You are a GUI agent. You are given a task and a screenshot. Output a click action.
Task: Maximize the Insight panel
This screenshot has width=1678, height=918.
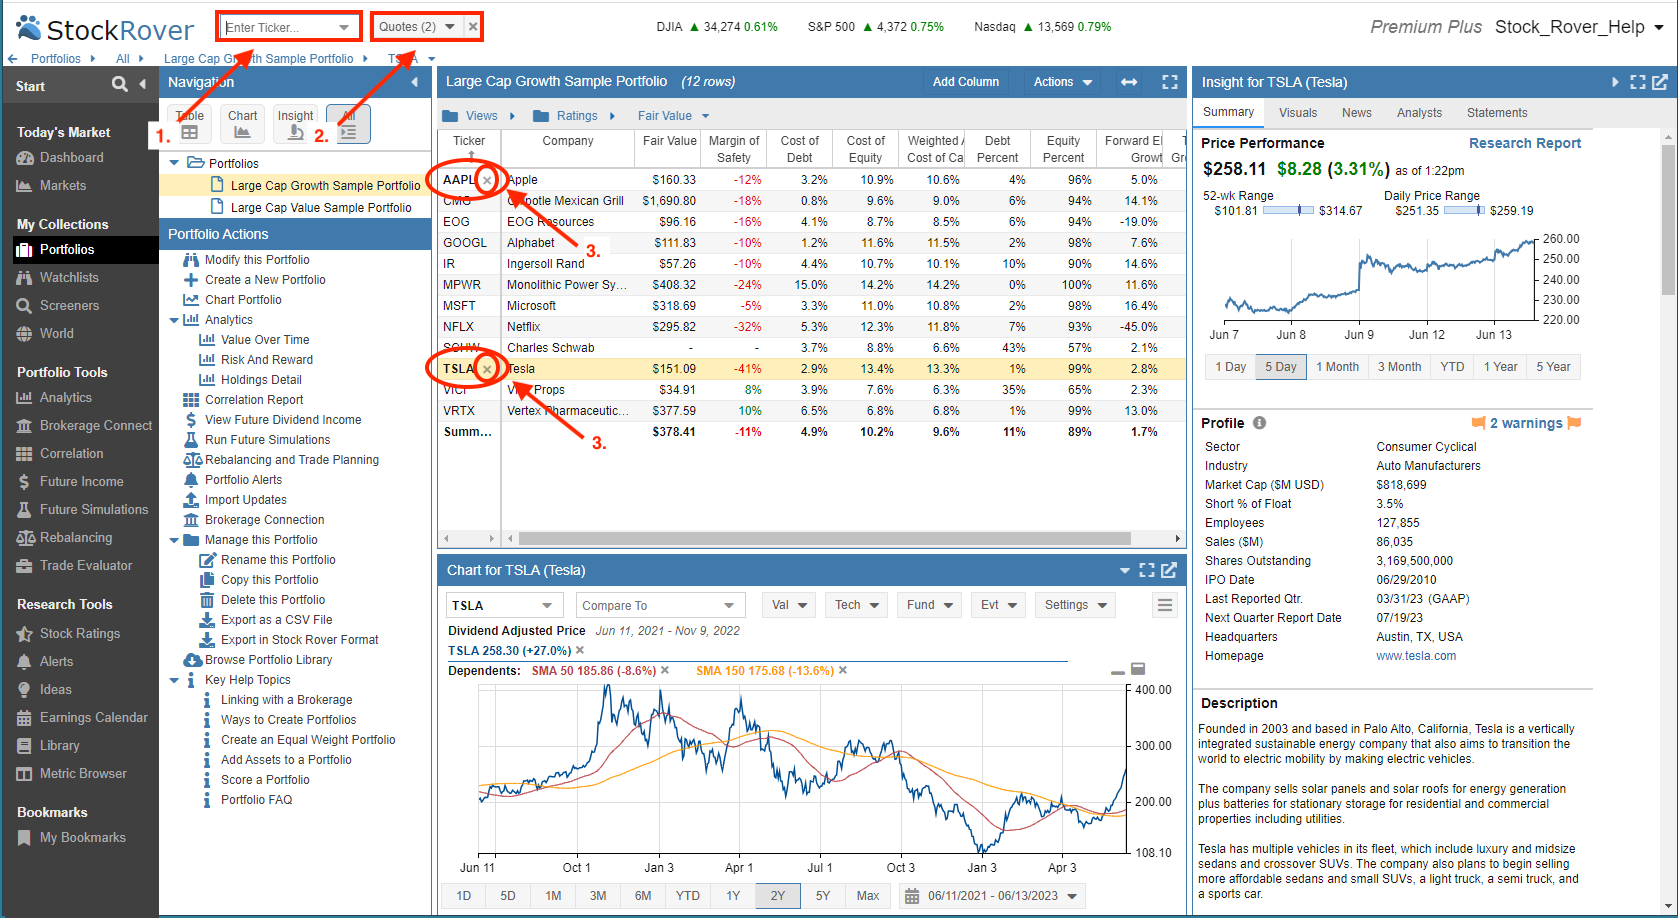[1638, 82]
